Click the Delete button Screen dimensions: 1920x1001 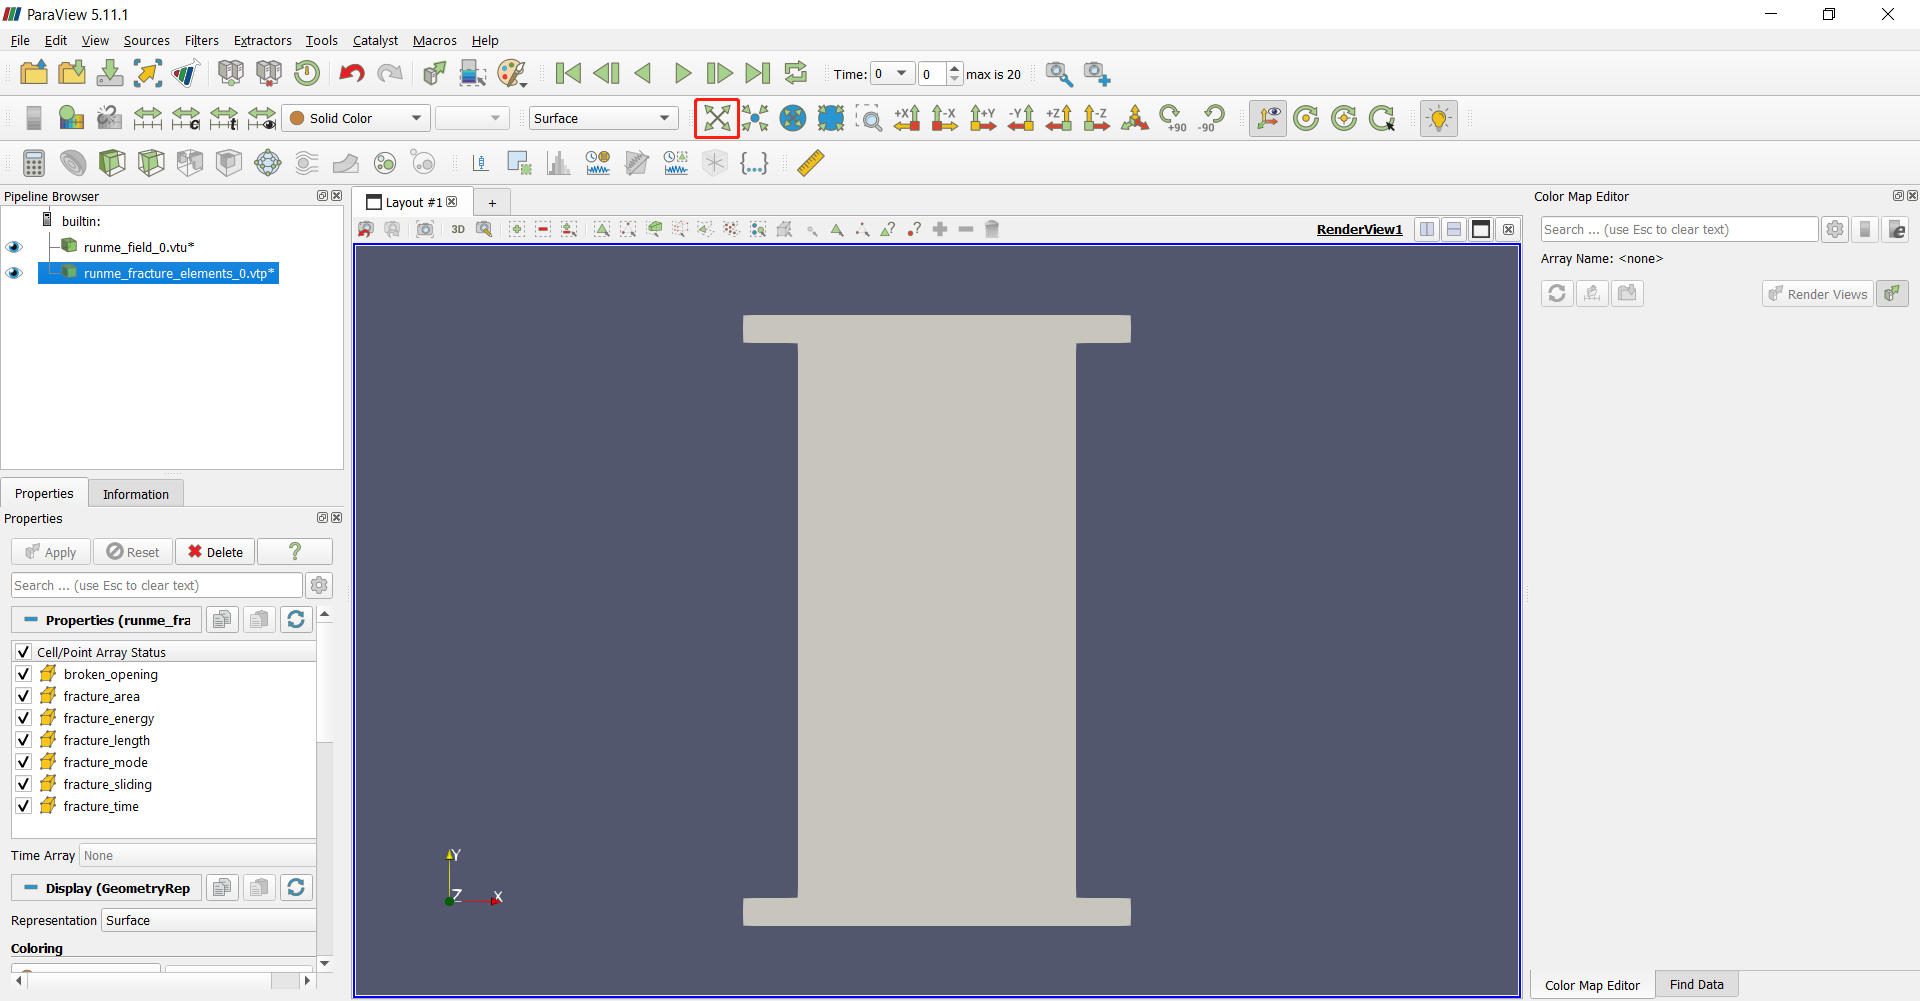215,552
